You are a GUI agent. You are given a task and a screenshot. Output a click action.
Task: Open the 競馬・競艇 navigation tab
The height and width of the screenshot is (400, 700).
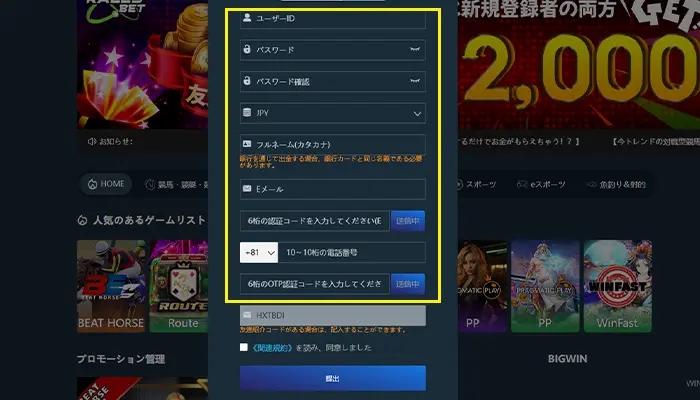(x=177, y=184)
